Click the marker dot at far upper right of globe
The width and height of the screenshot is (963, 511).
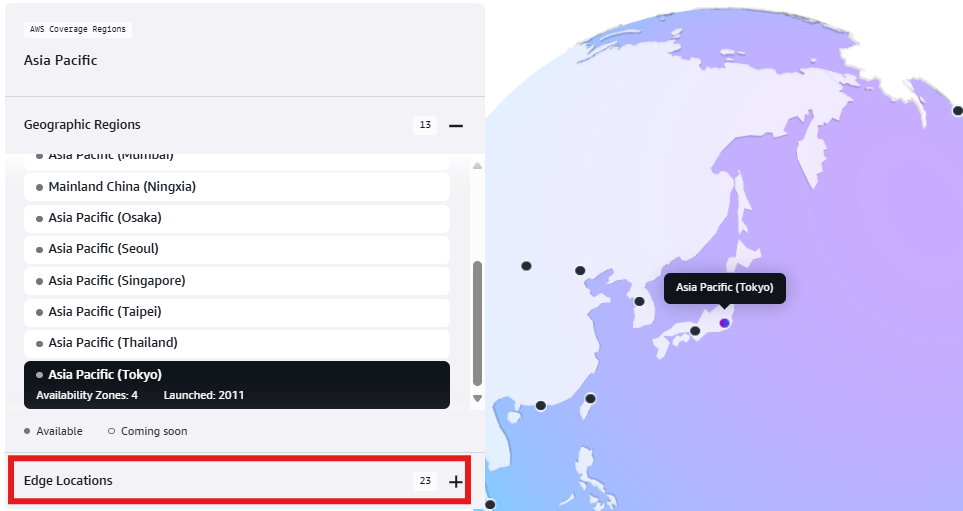tap(957, 111)
